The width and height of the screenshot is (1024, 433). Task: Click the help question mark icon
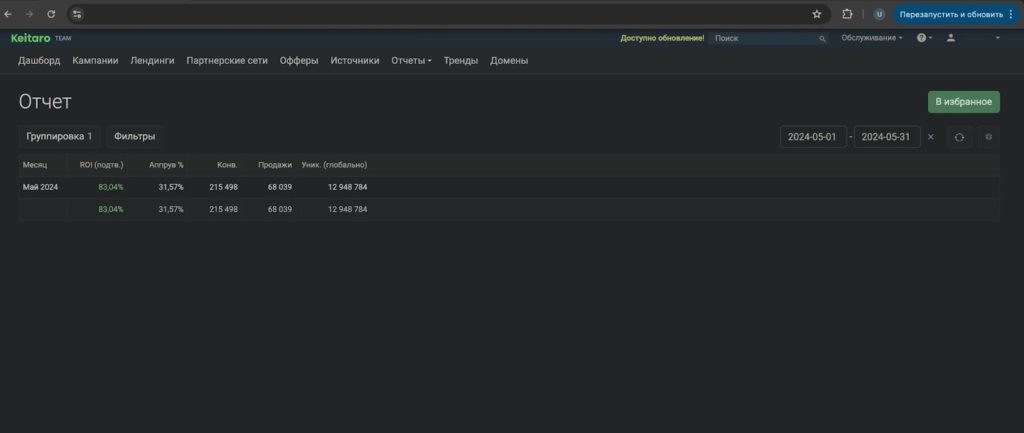922,38
